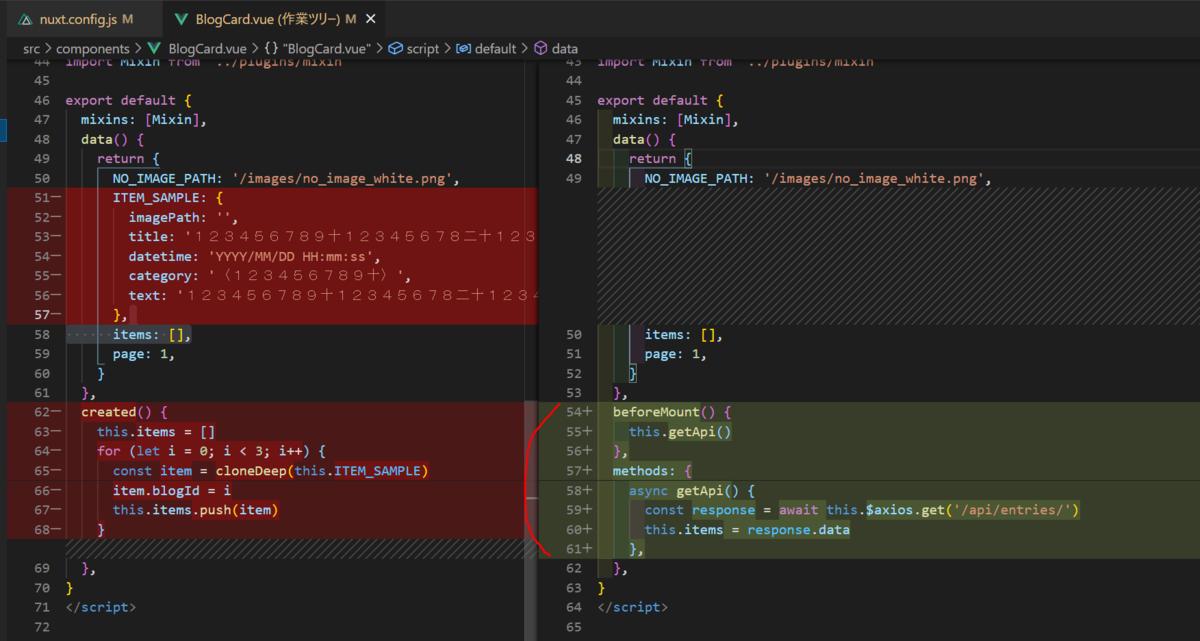This screenshot has height=641, width=1200.
Task: Click the 'title:' removed line 53
Action: [332, 236]
